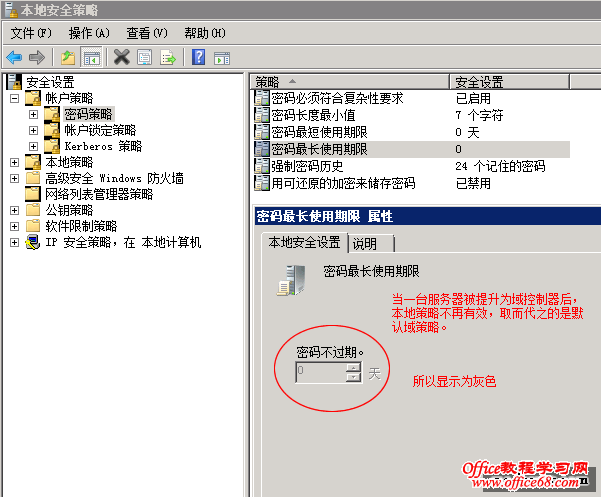Click the 用可还原的加密来储存密码 policy icon

click(262, 183)
